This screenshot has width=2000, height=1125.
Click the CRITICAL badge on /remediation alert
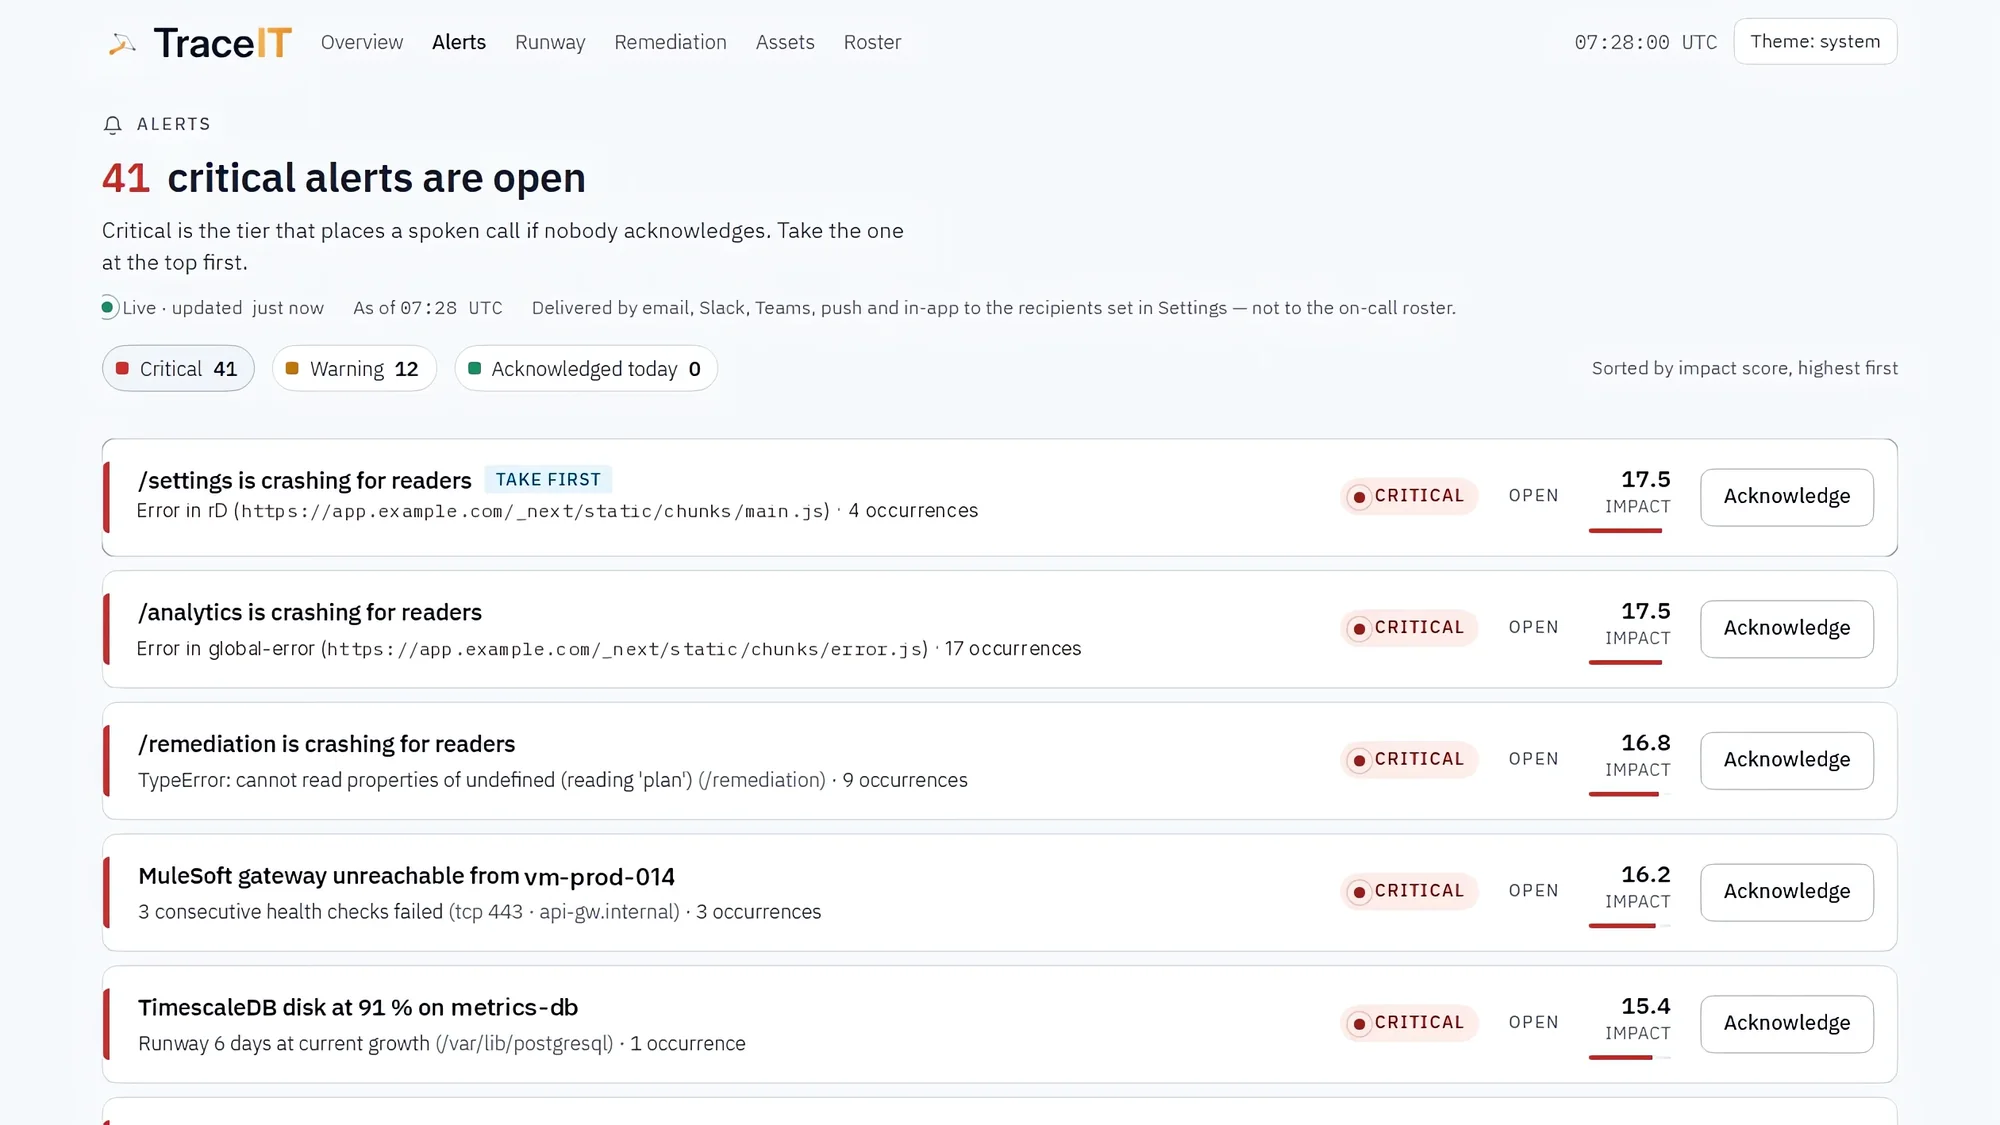click(1408, 760)
